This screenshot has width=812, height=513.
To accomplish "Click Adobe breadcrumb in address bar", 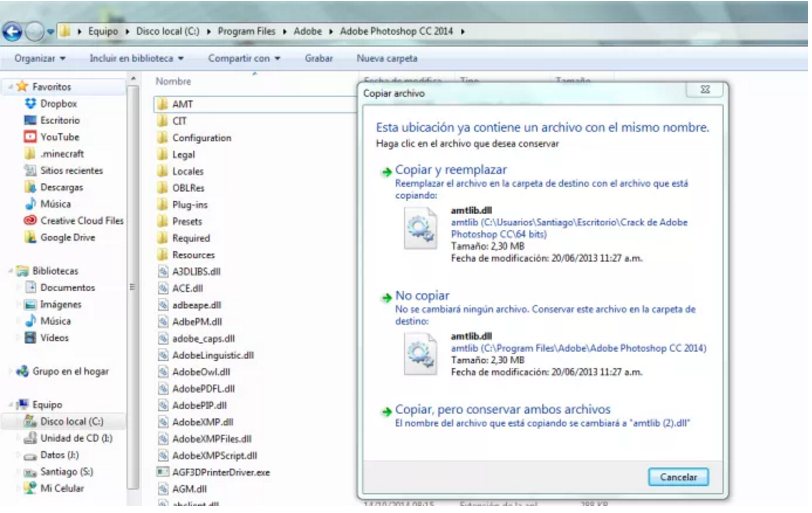I will coord(308,31).
